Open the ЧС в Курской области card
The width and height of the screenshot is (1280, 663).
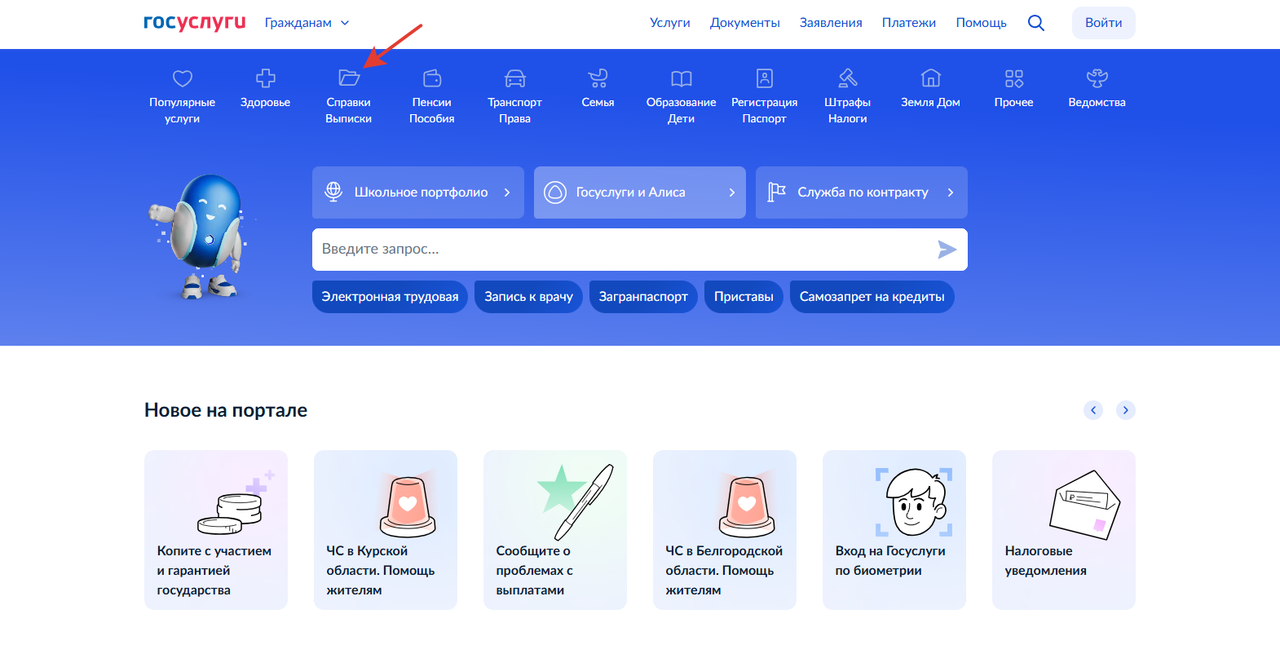pos(386,530)
